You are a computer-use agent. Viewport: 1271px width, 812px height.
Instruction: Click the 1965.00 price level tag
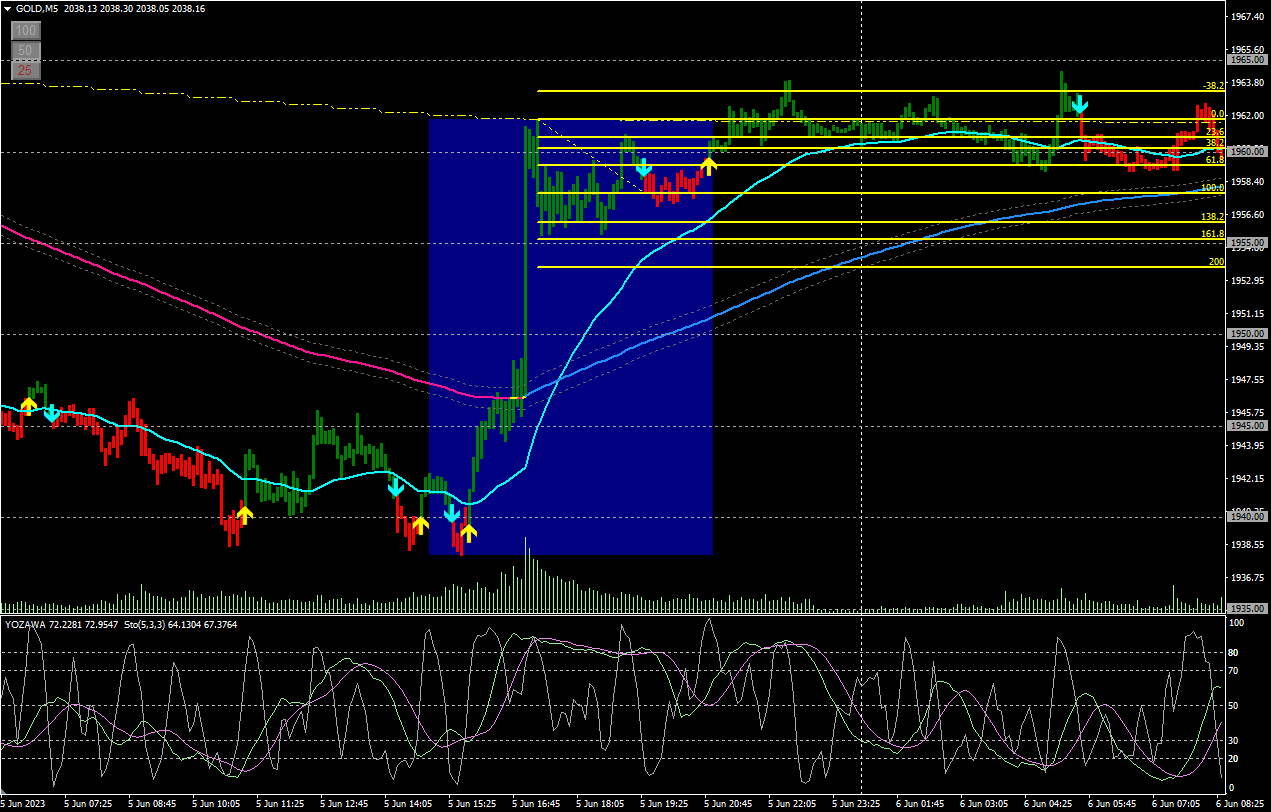coord(1246,60)
